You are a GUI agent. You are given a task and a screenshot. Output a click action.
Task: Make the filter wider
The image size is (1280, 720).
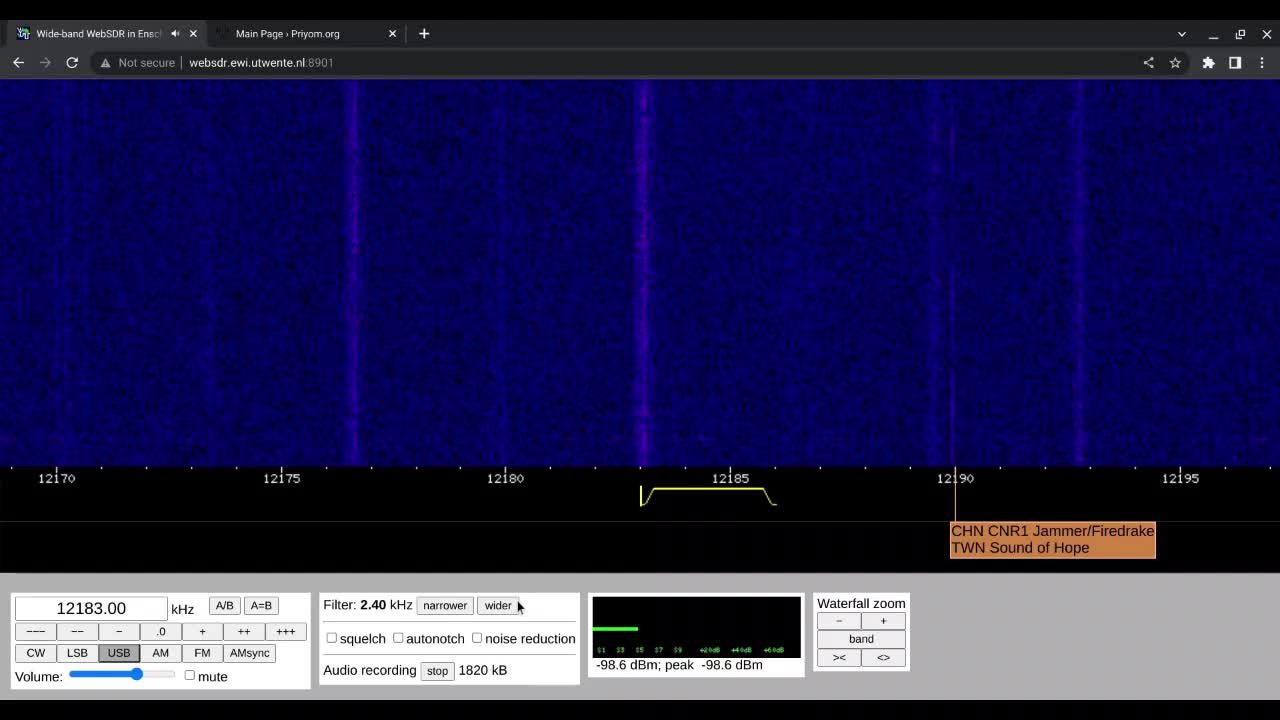[x=498, y=606]
